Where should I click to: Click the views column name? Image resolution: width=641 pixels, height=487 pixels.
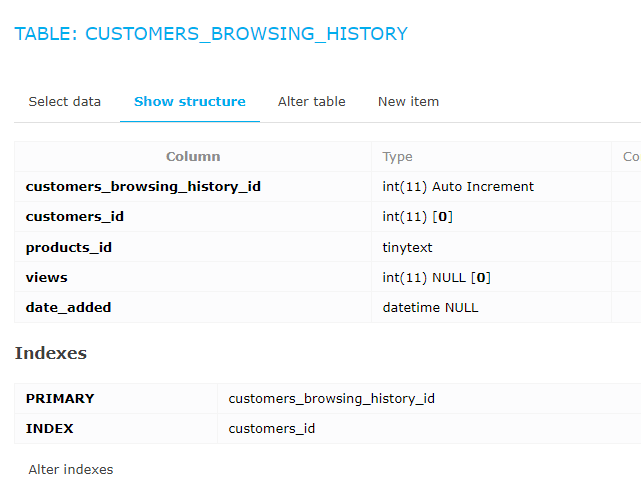point(47,278)
